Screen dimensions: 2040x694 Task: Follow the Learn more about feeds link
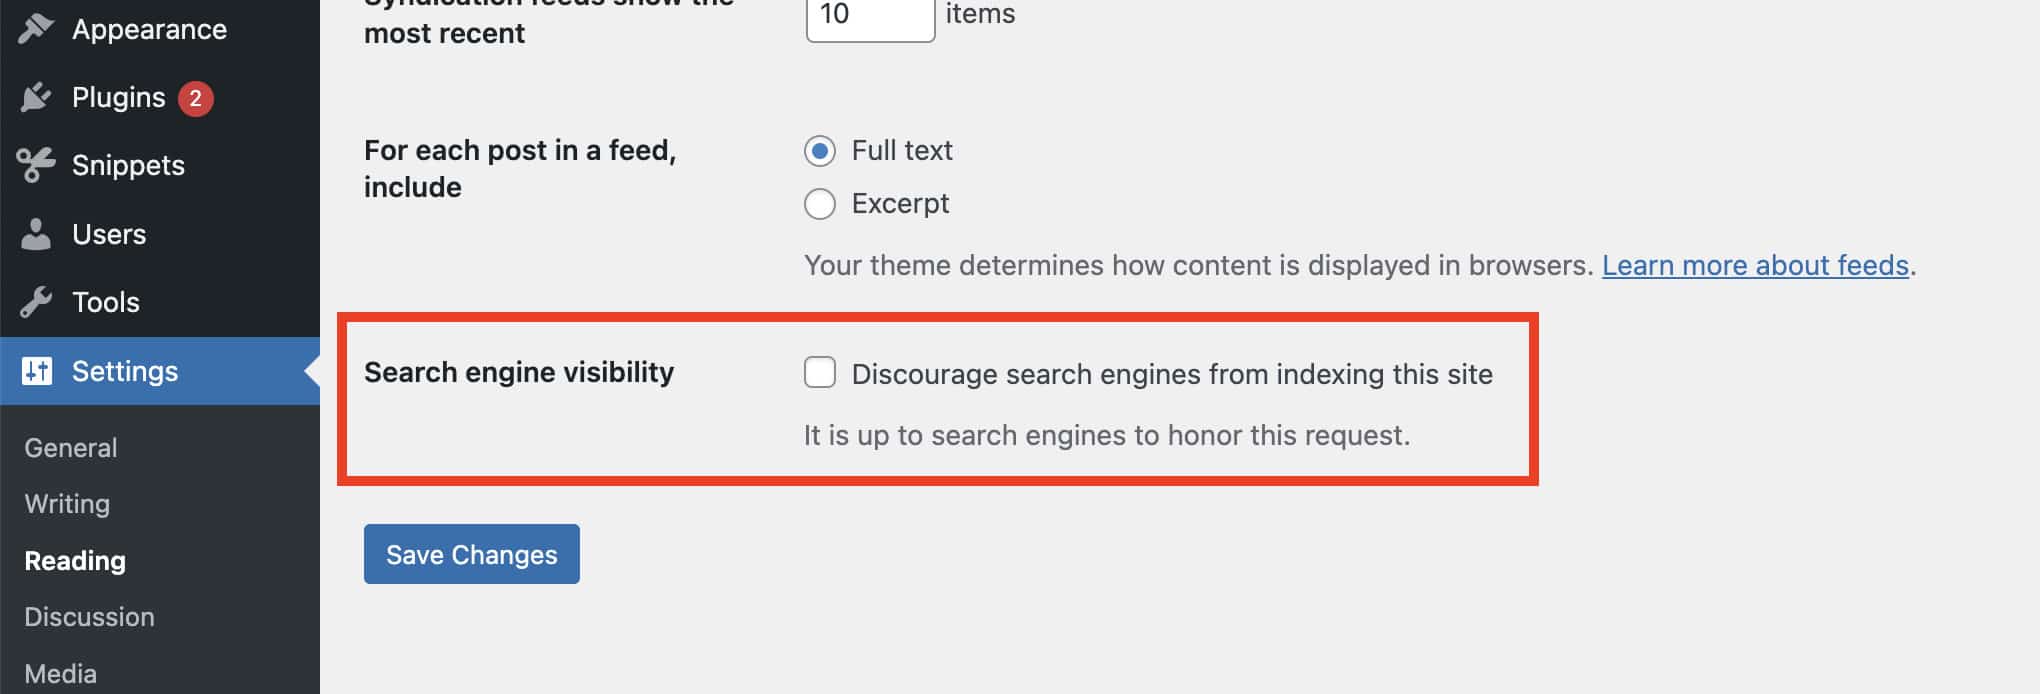click(1755, 265)
